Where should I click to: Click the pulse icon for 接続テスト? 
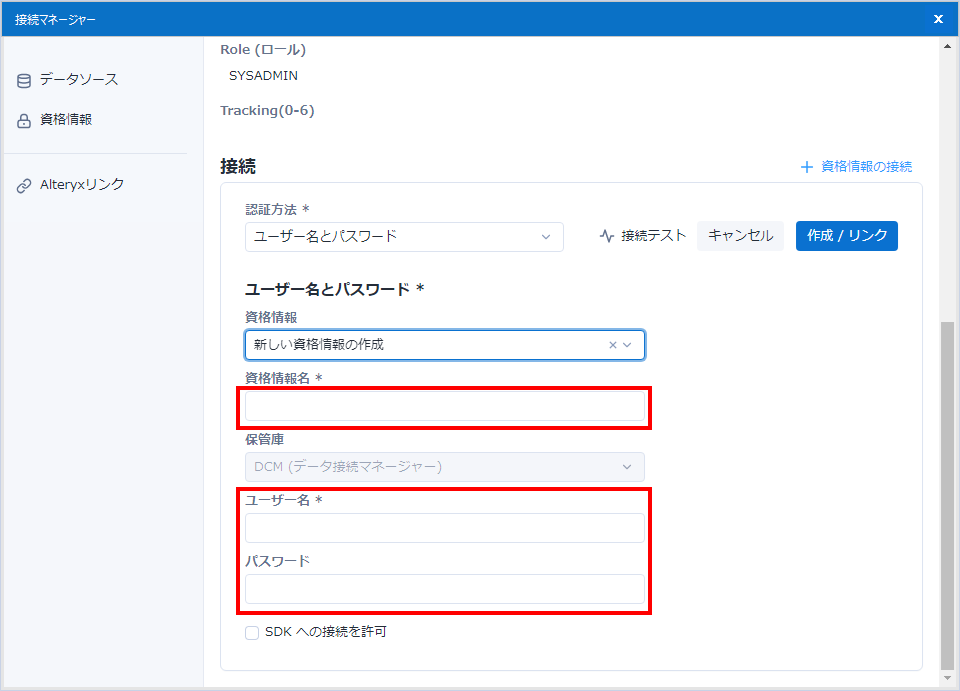[606, 237]
